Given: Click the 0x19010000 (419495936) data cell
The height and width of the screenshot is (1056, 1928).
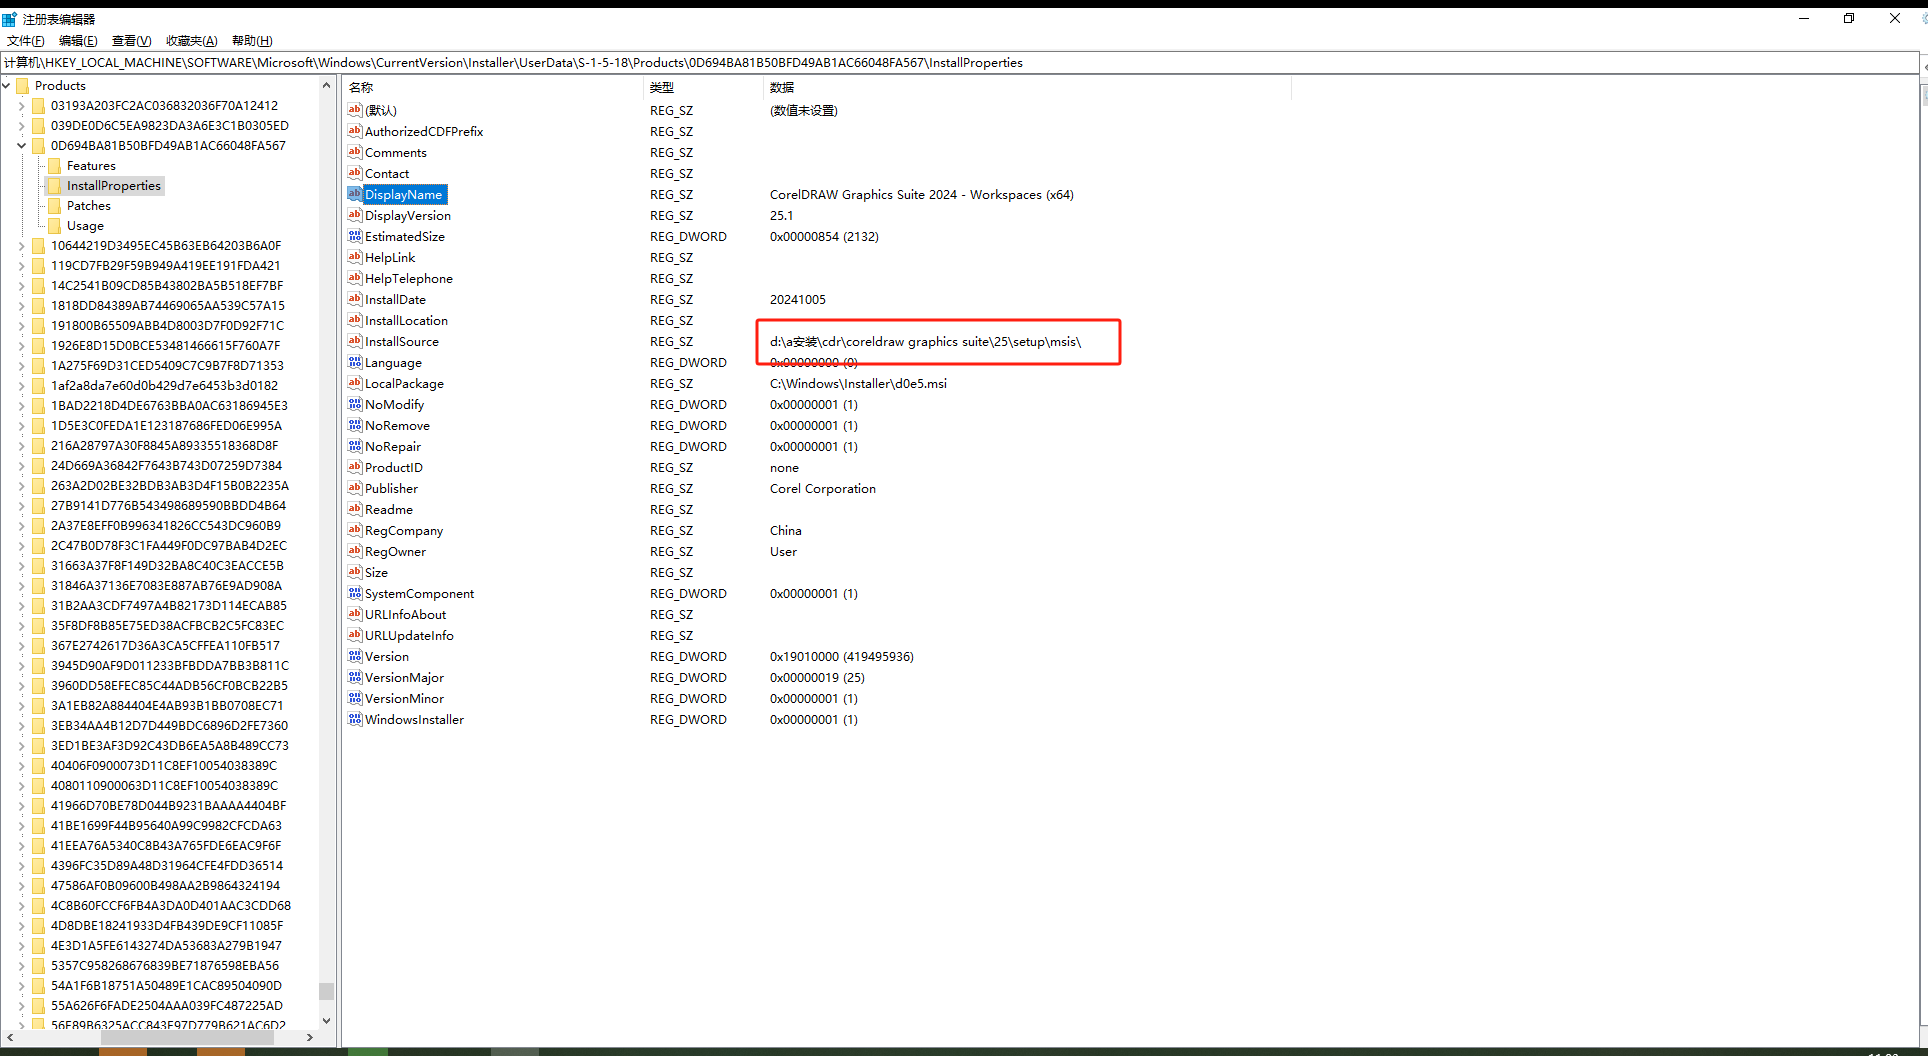Looking at the screenshot, I should click(x=842, y=656).
